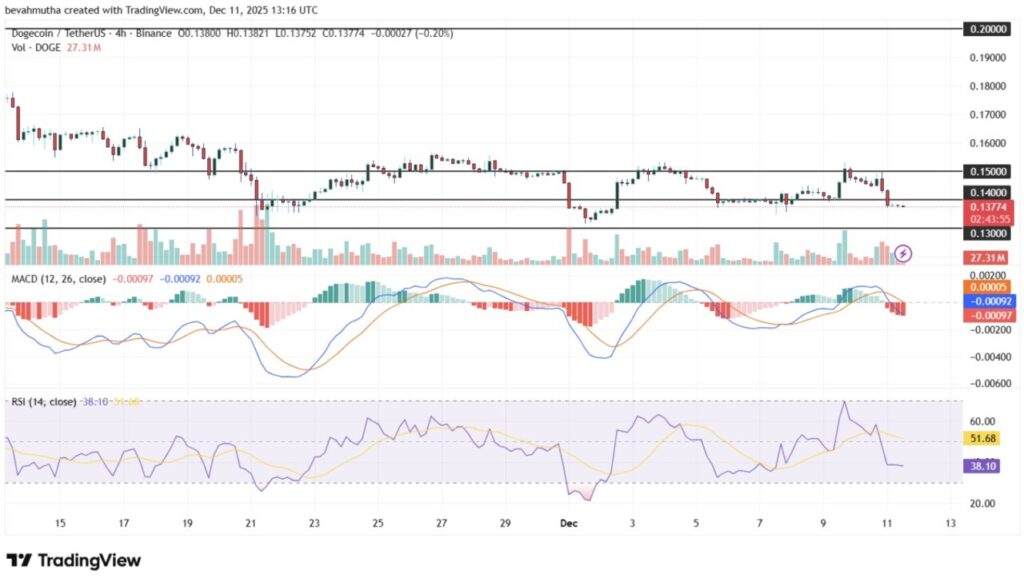Click the orange MACD label 0.00005
This screenshot has width=1024, height=582.
[x=986, y=286]
